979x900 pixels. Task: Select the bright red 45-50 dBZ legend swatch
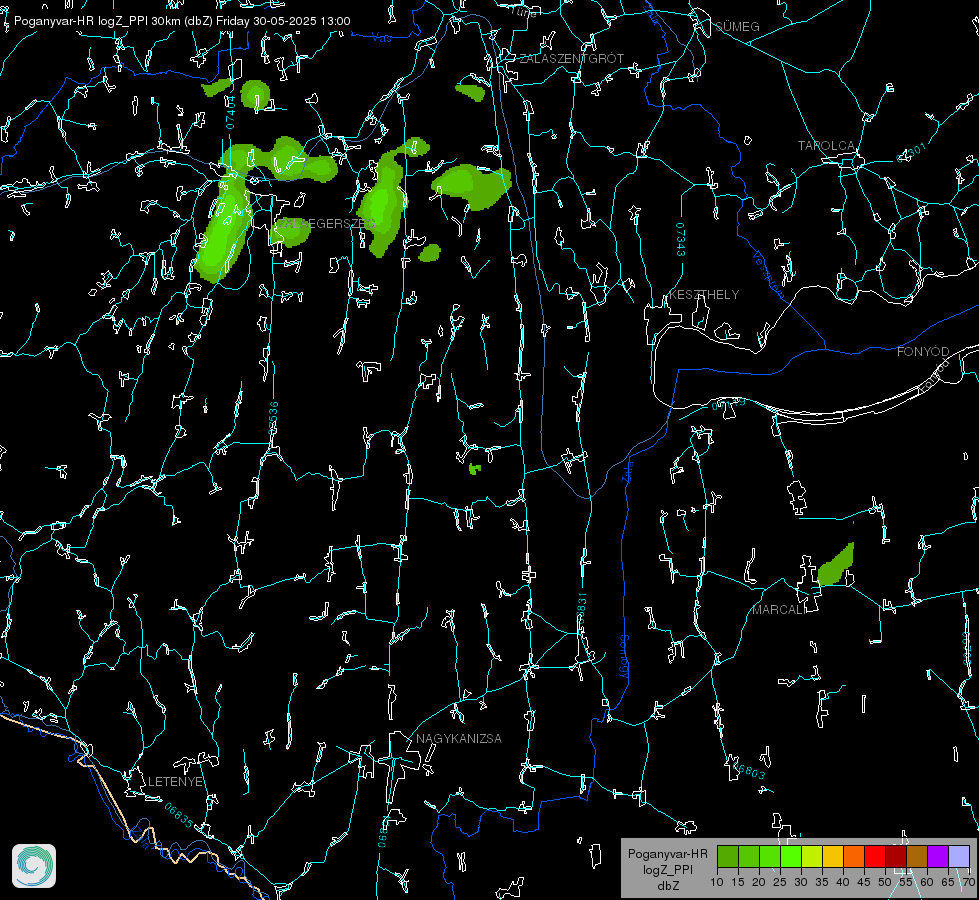(x=875, y=856)
